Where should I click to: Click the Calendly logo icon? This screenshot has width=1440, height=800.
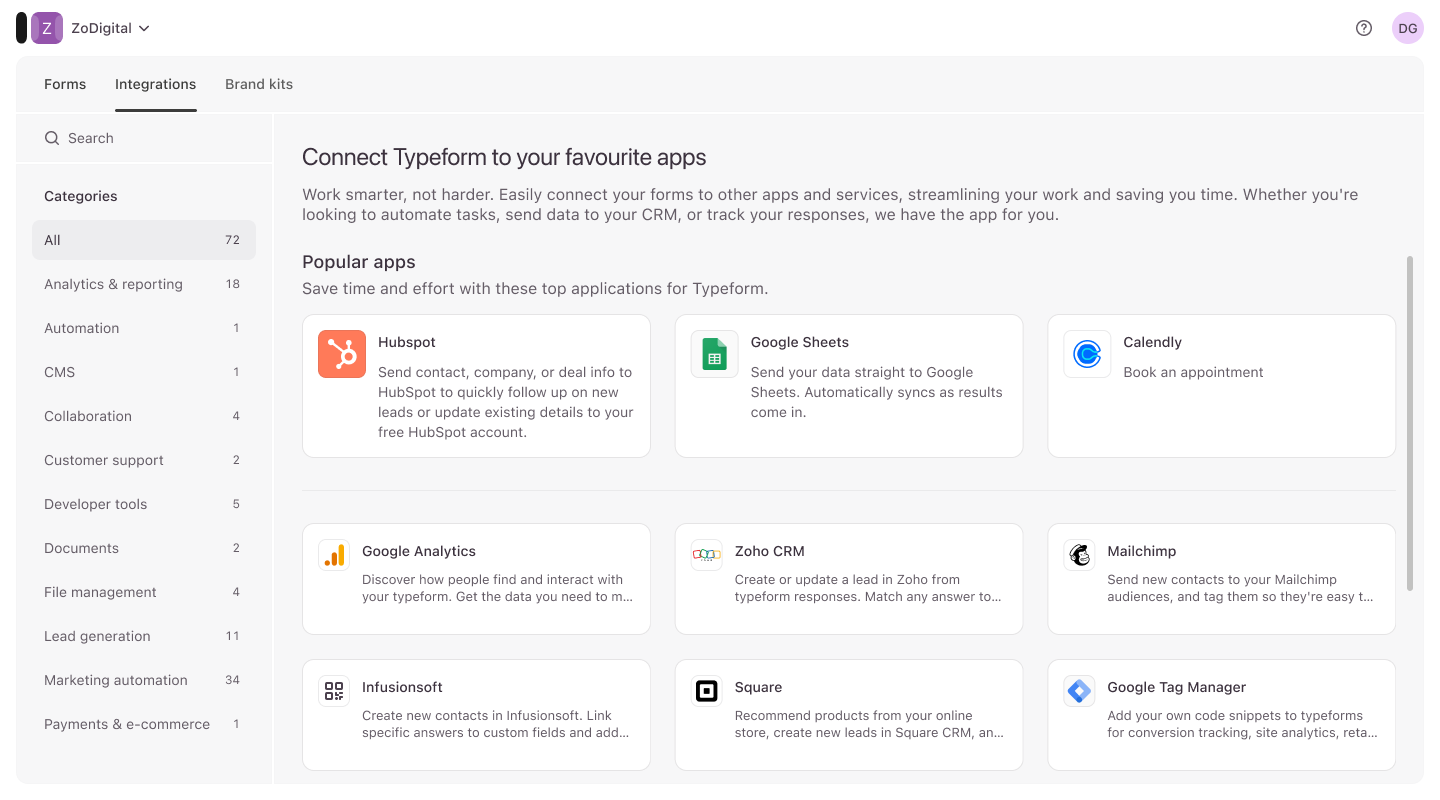click(1087, 354)
